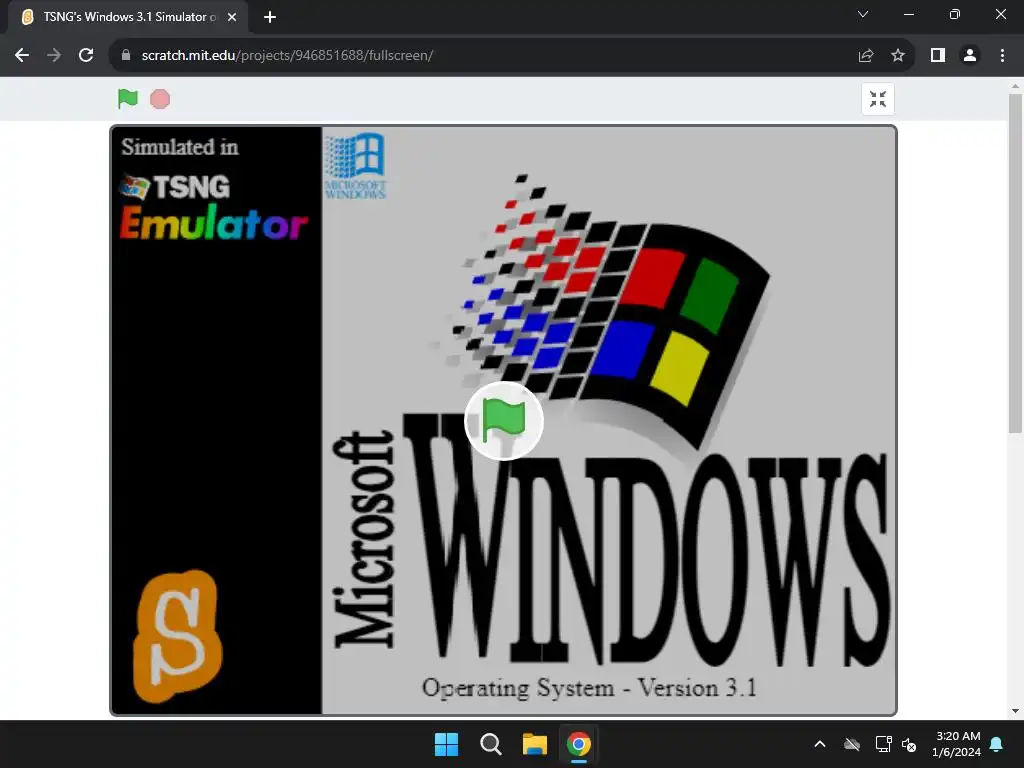
Task: Open the clock showing 3:20 AM
Action: point(957,744)
